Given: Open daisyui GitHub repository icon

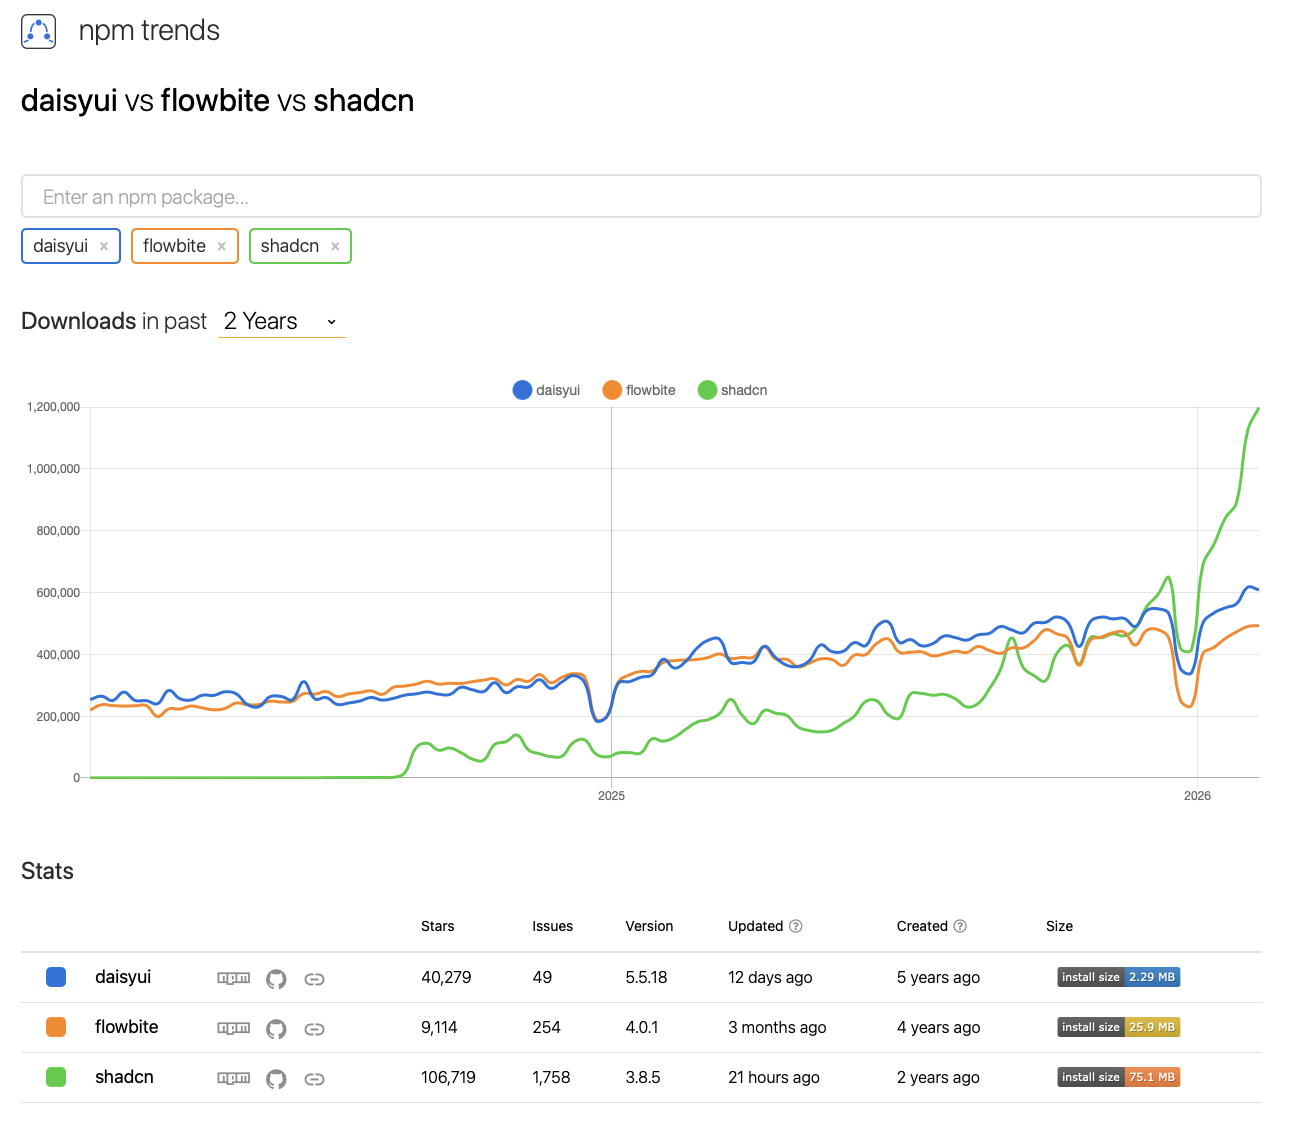Looking at the screenshot, I should pyautogui.click(x=276, y=979).
